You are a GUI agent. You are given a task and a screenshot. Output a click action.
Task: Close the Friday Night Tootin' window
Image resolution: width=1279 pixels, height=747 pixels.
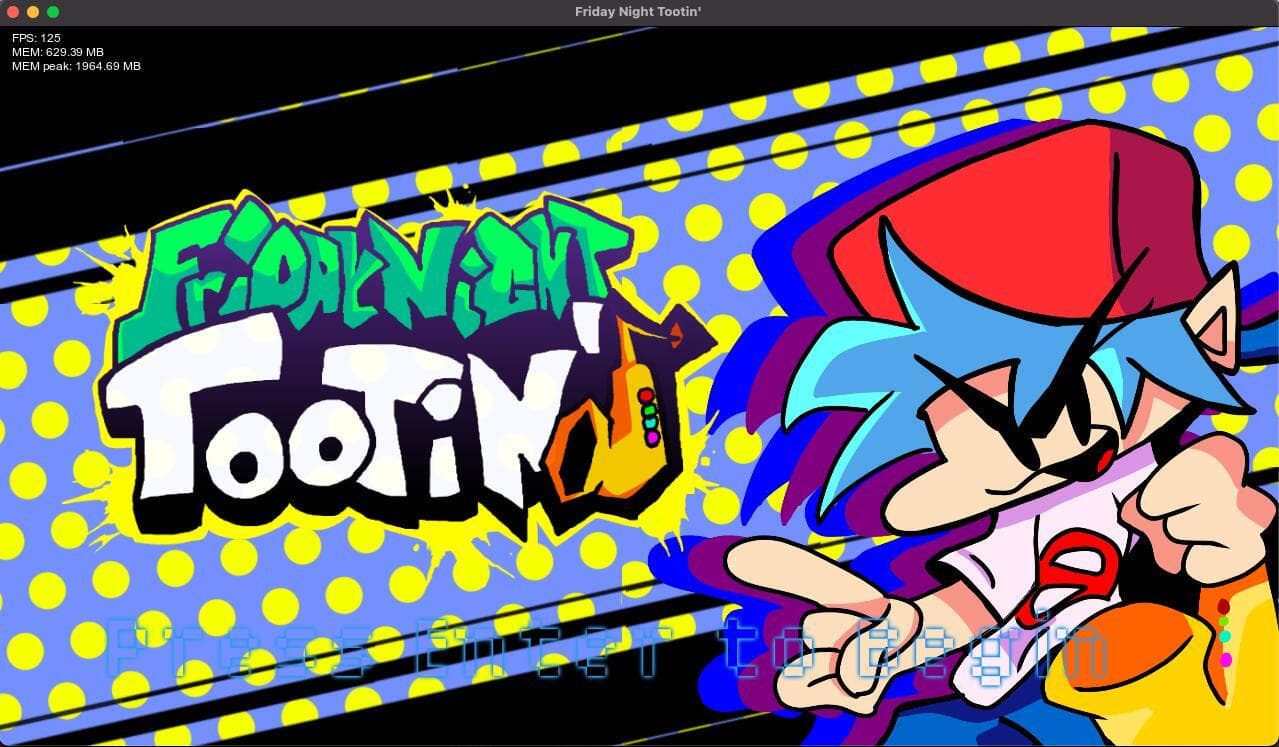click(13, 12)
